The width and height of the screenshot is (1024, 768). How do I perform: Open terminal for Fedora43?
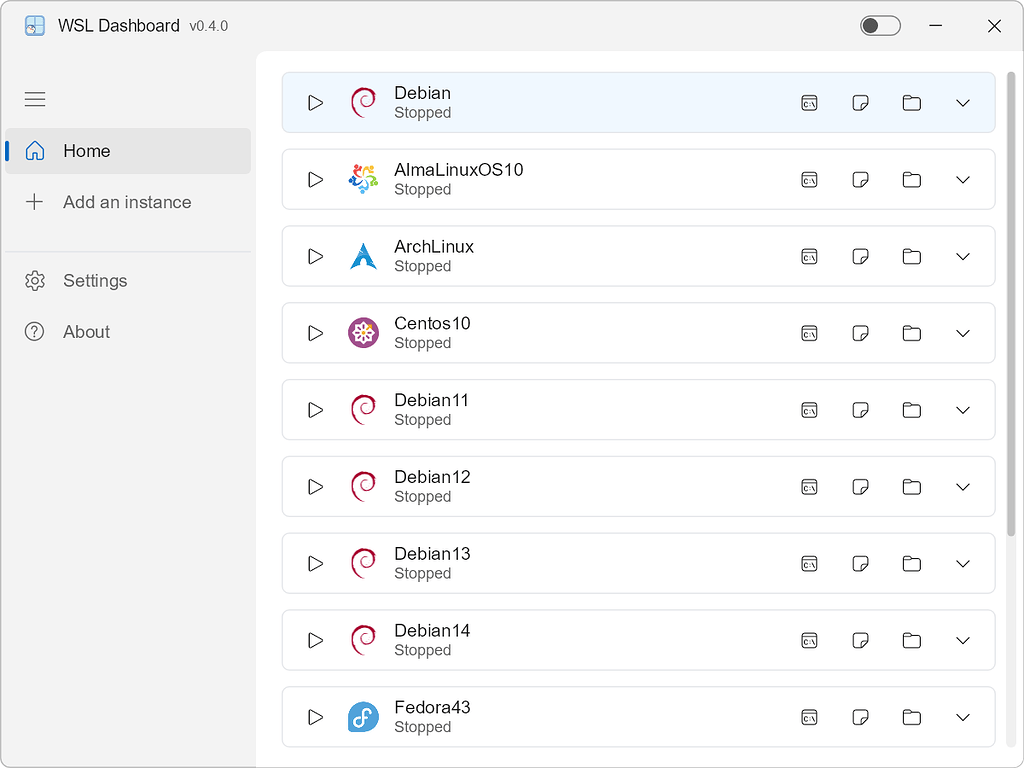(x=809, y=718)
